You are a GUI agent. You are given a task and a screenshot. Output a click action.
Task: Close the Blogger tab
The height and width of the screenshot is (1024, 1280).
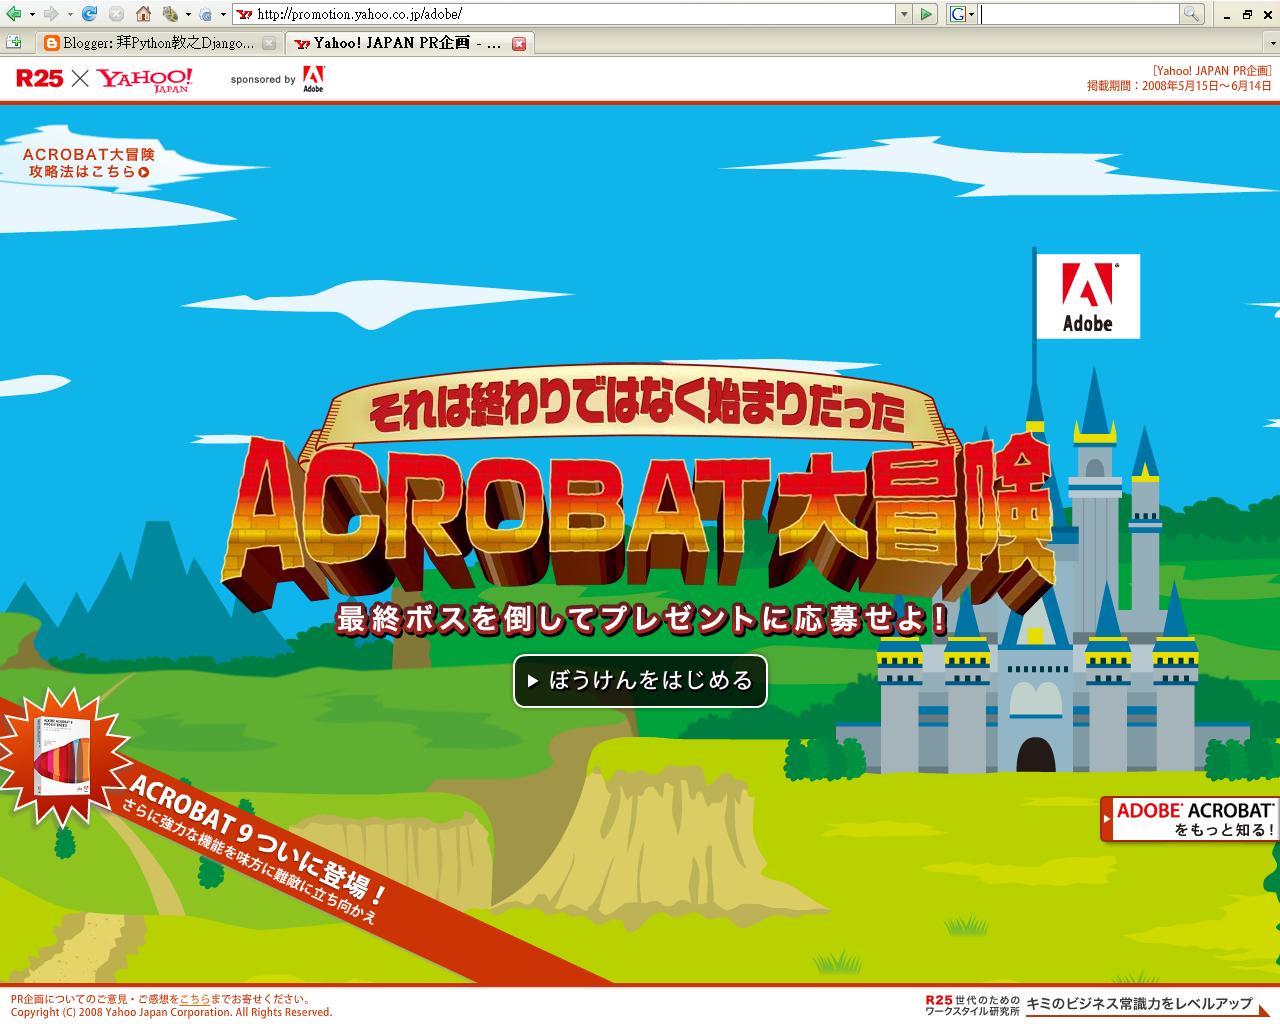click(x=268, y=43)
